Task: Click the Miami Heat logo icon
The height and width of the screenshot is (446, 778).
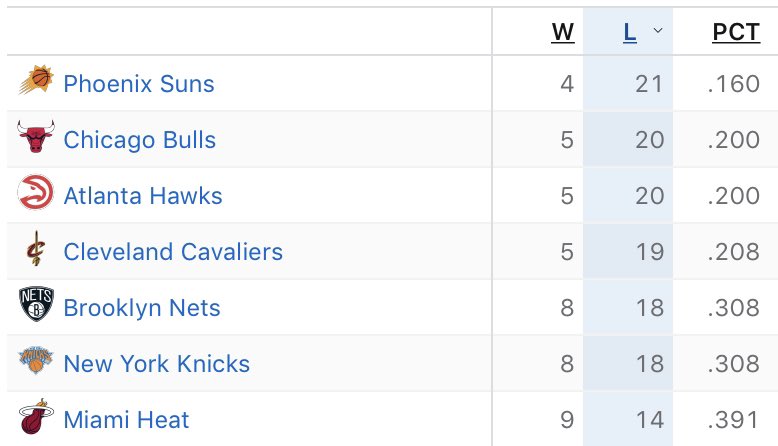Action: pyautogui.click(x=36, y=417)
